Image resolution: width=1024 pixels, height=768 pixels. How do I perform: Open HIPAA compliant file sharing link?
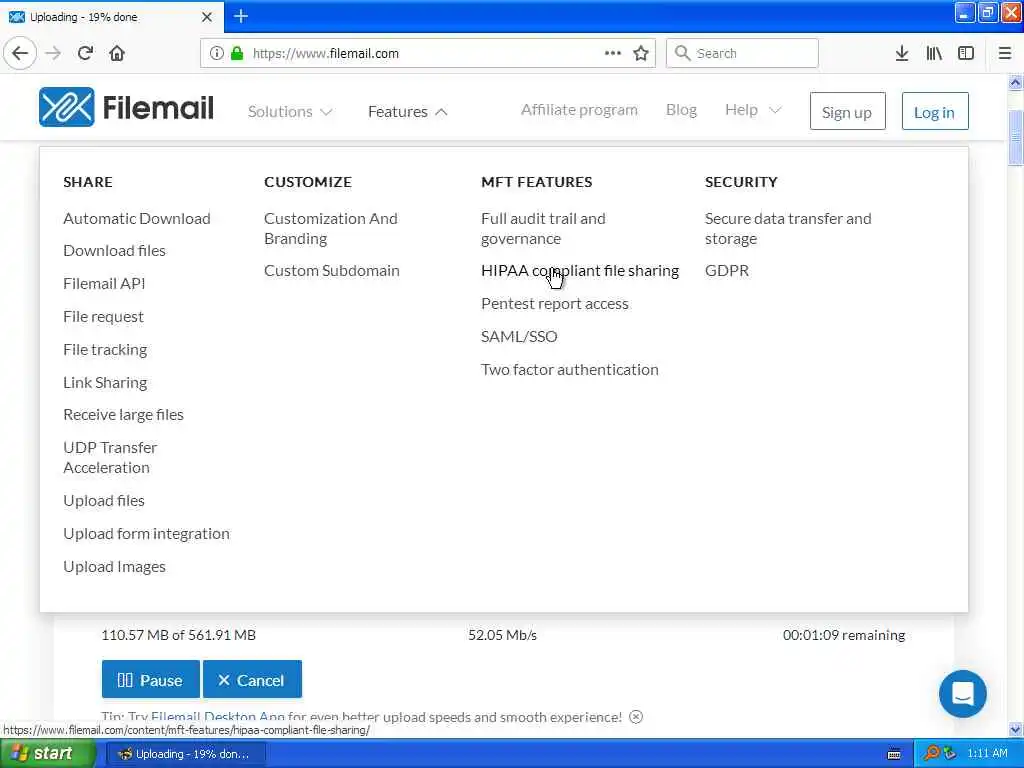point(579,270)
